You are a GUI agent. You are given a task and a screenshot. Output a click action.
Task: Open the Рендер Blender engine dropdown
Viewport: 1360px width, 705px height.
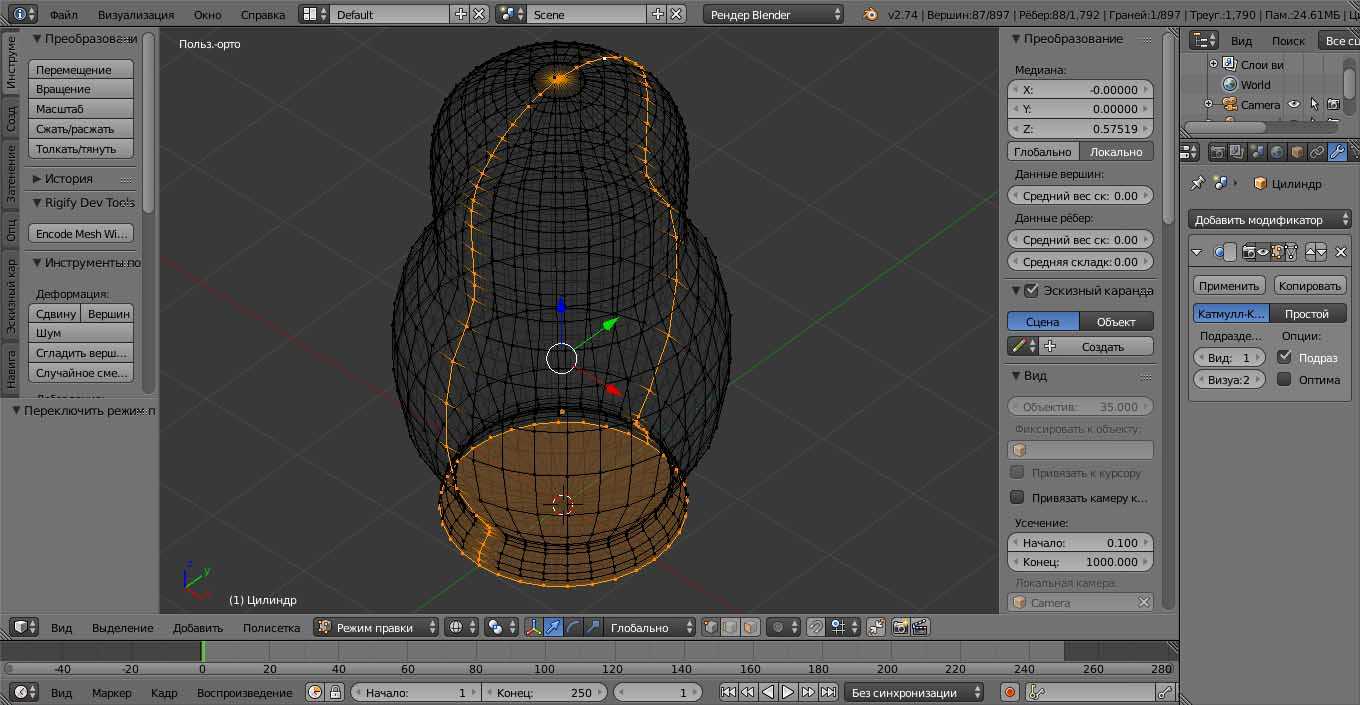773,14
